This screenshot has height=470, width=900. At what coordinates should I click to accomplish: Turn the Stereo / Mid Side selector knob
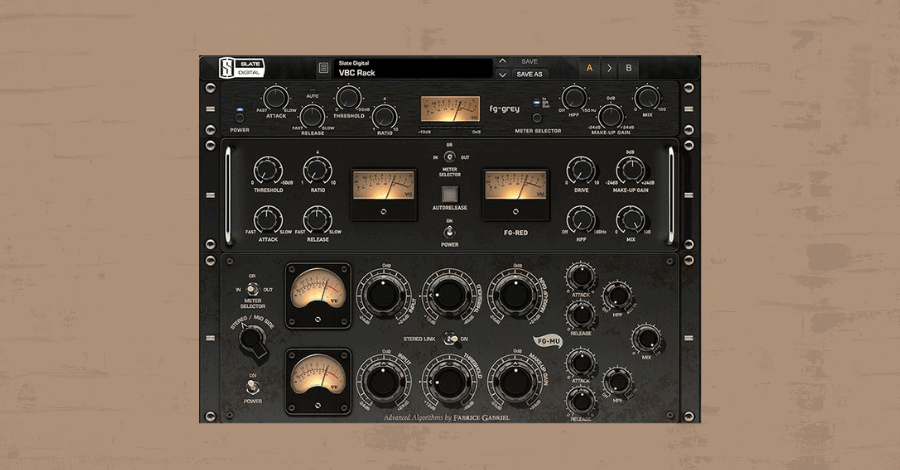click(251, 340)
